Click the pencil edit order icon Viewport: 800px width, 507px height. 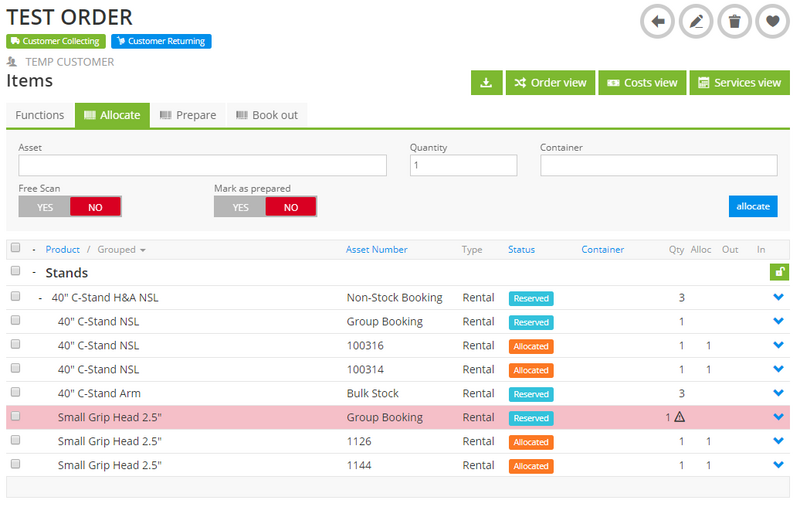coord(696,21)
